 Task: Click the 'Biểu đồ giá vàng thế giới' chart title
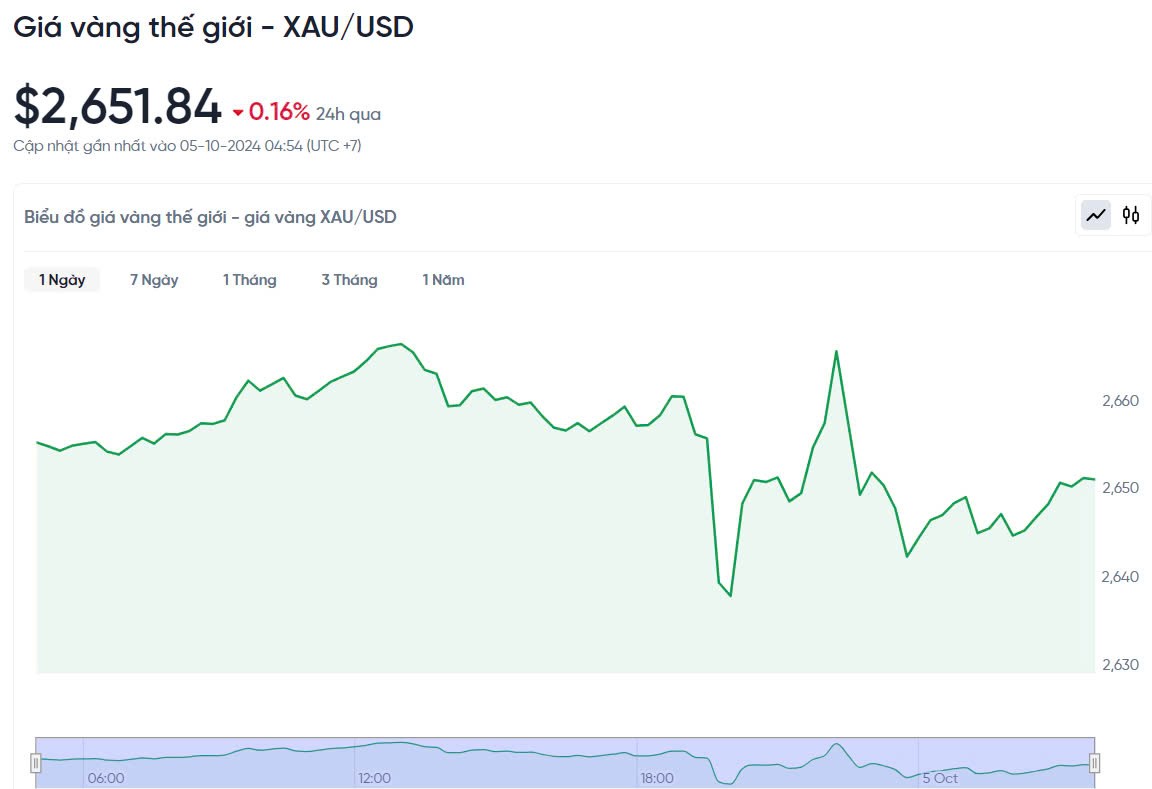click(210, 216)
